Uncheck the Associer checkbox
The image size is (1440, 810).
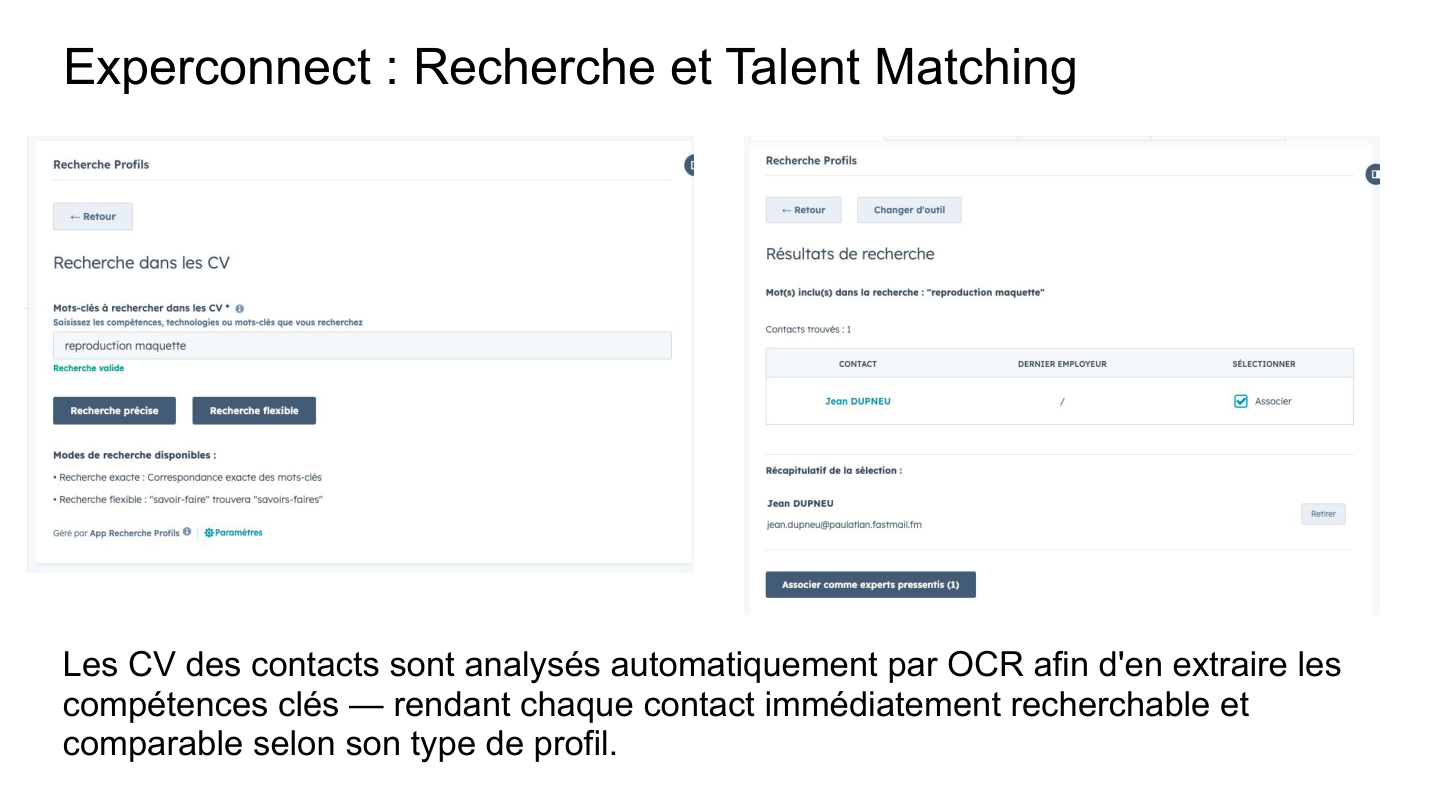pyautogui.click(x=1241, y=401)
